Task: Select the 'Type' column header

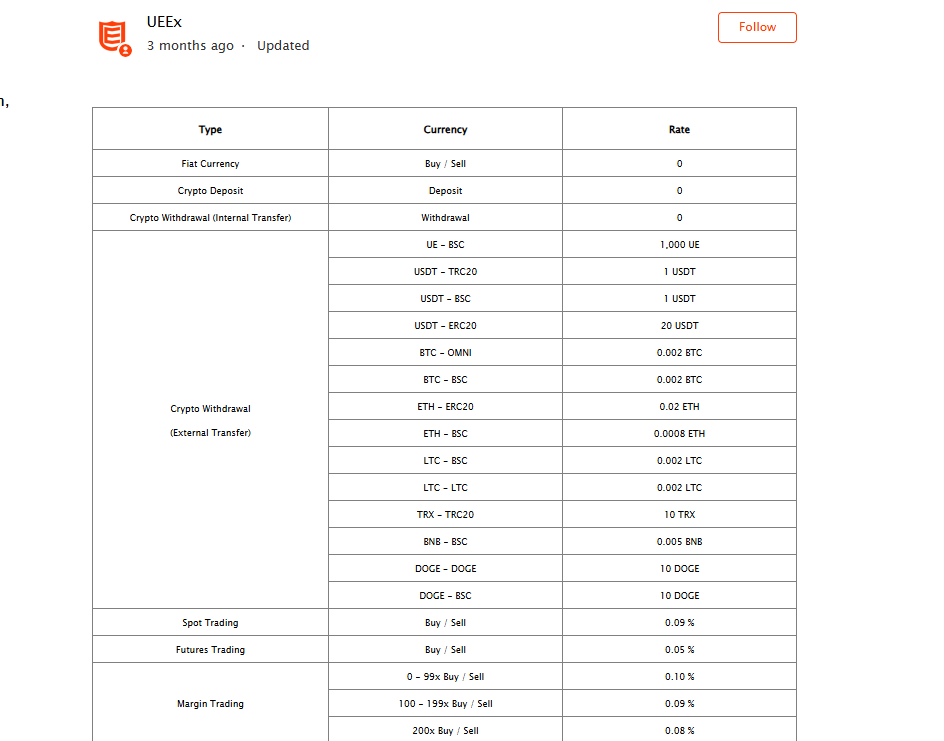Action: click(x=210, y=129)
